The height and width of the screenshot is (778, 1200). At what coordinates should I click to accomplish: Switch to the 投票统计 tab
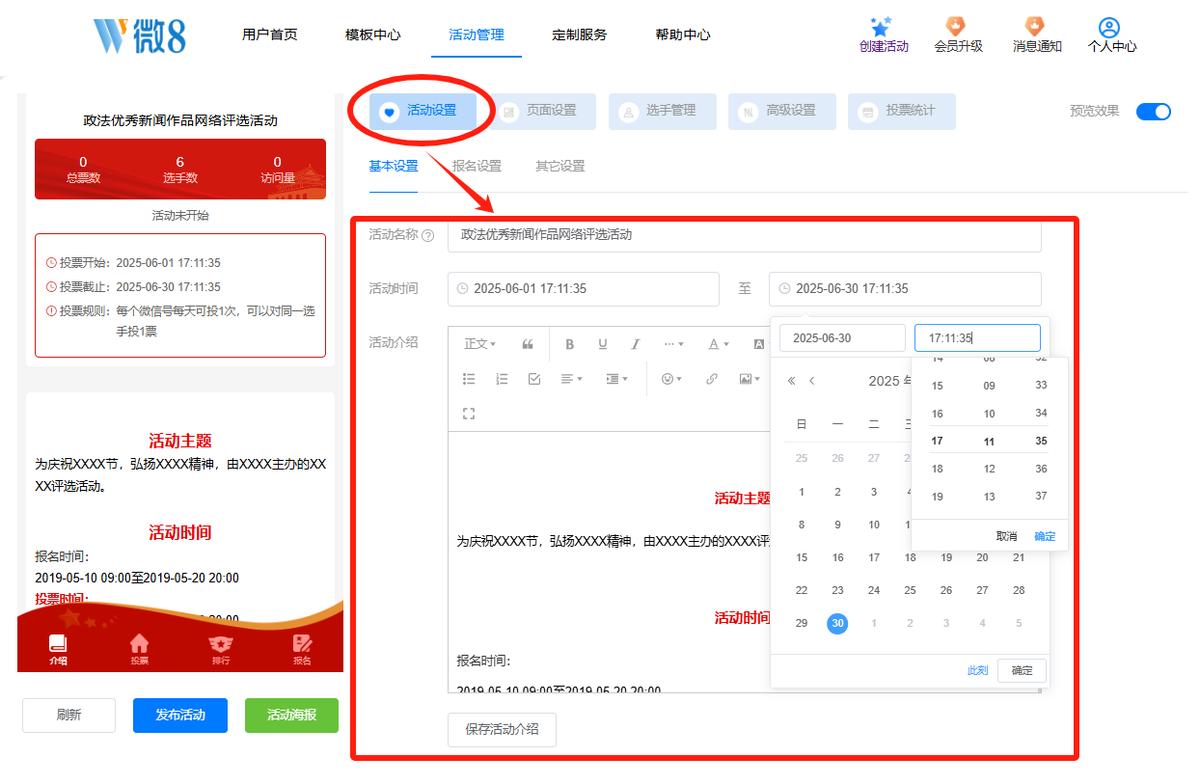(902, 111)
